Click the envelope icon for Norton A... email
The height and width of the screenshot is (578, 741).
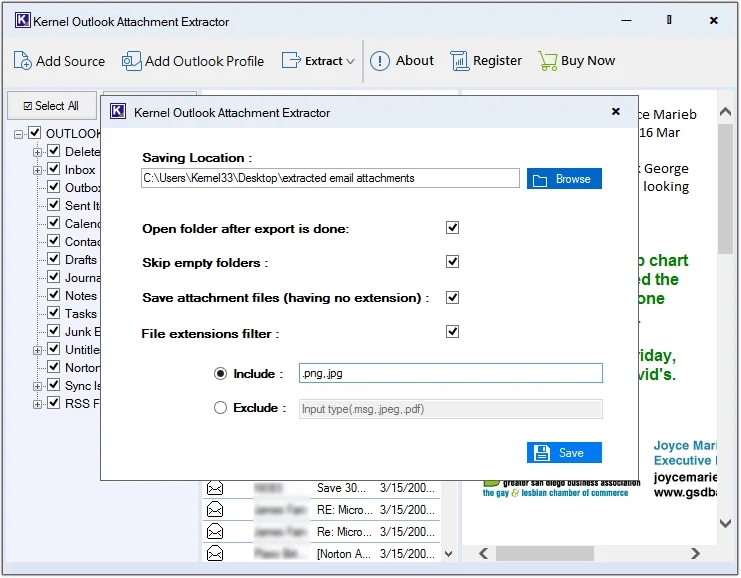click(215, 553)
